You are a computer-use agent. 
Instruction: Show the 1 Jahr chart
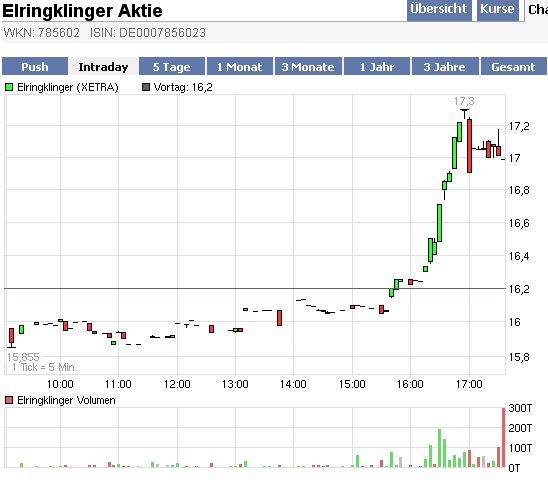click(x=377, y=67)
